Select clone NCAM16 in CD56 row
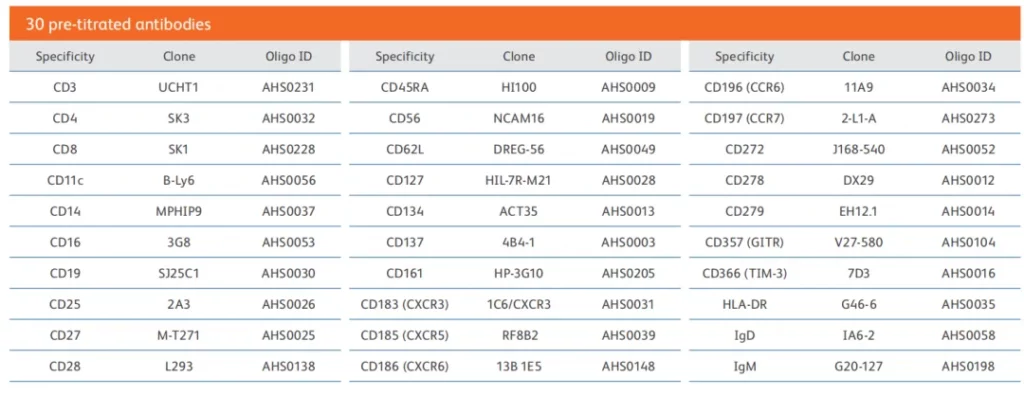This screenshot has height=395, width=1024. tap(519, 118)
